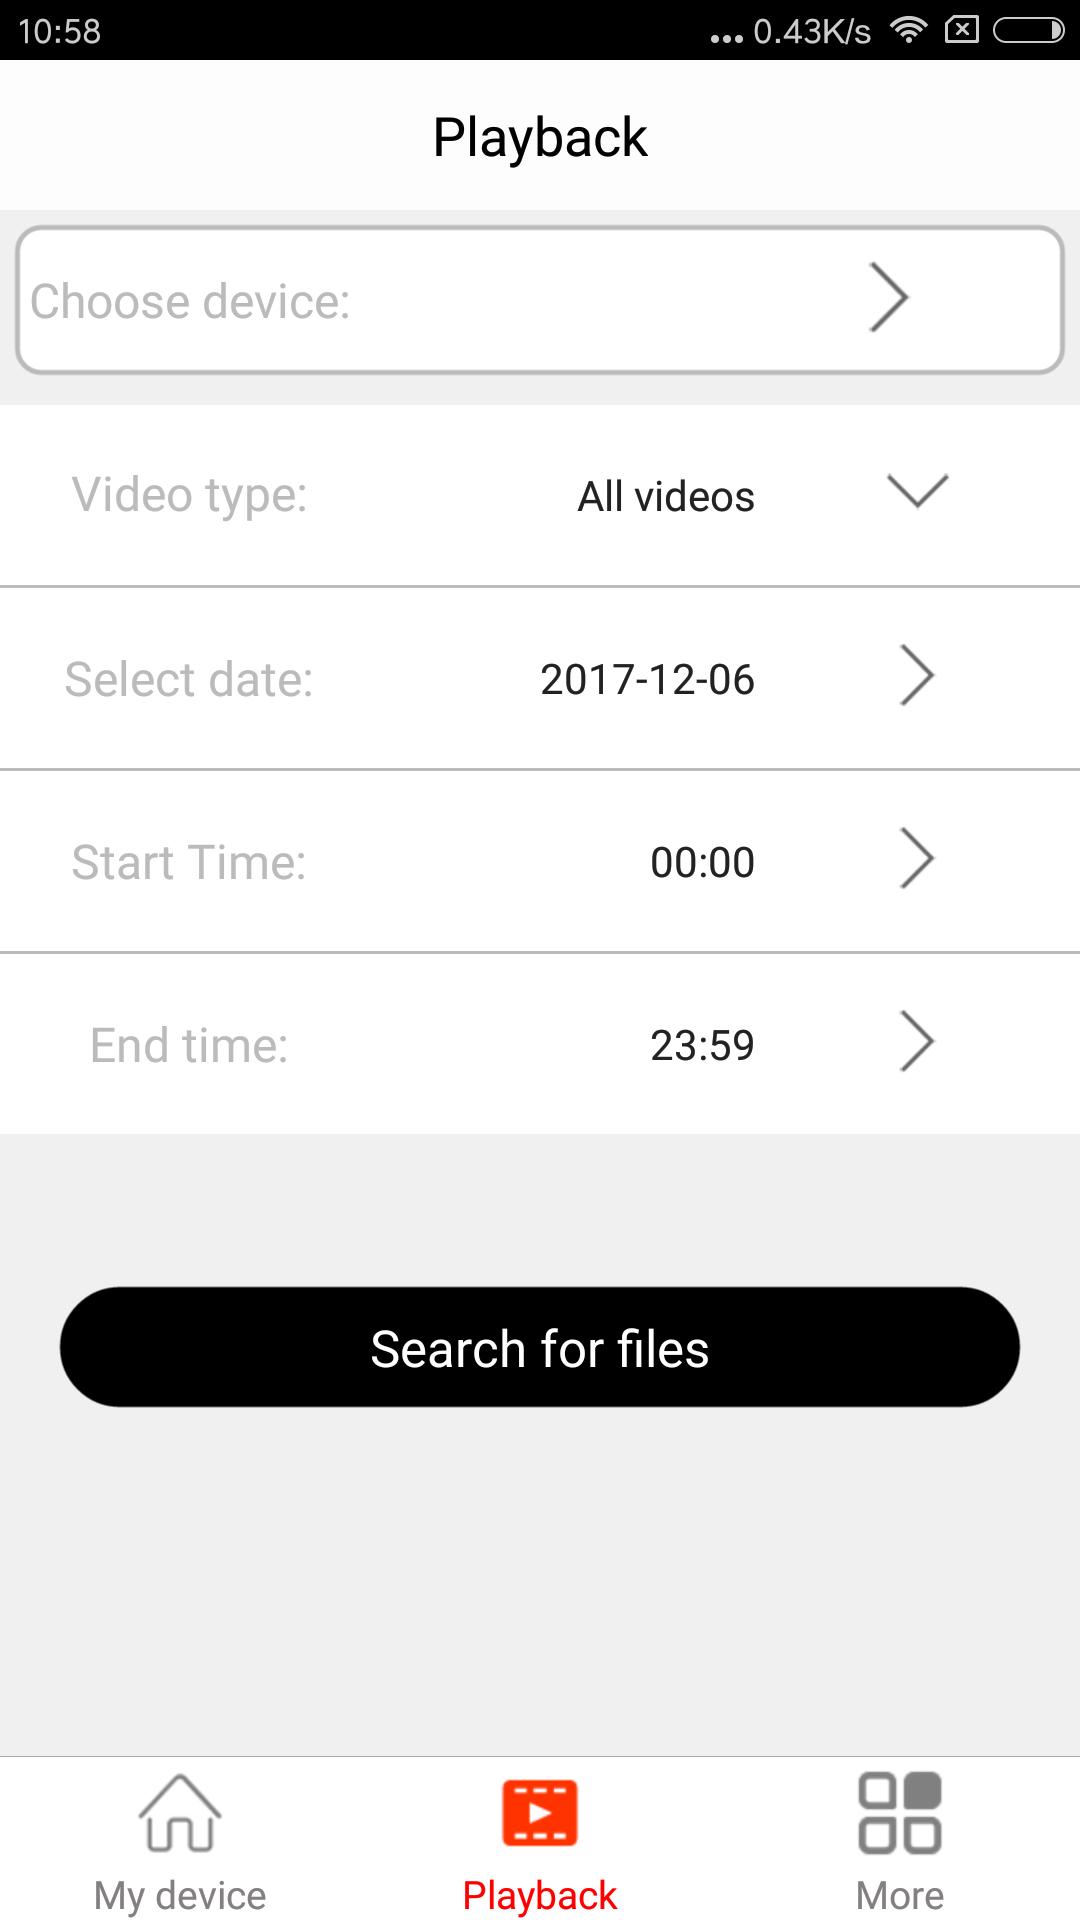Expand the Video type dropdown arrow
Image resolution: width=1080 pixels, height=1920 pixels.
(x=917, y=491)
